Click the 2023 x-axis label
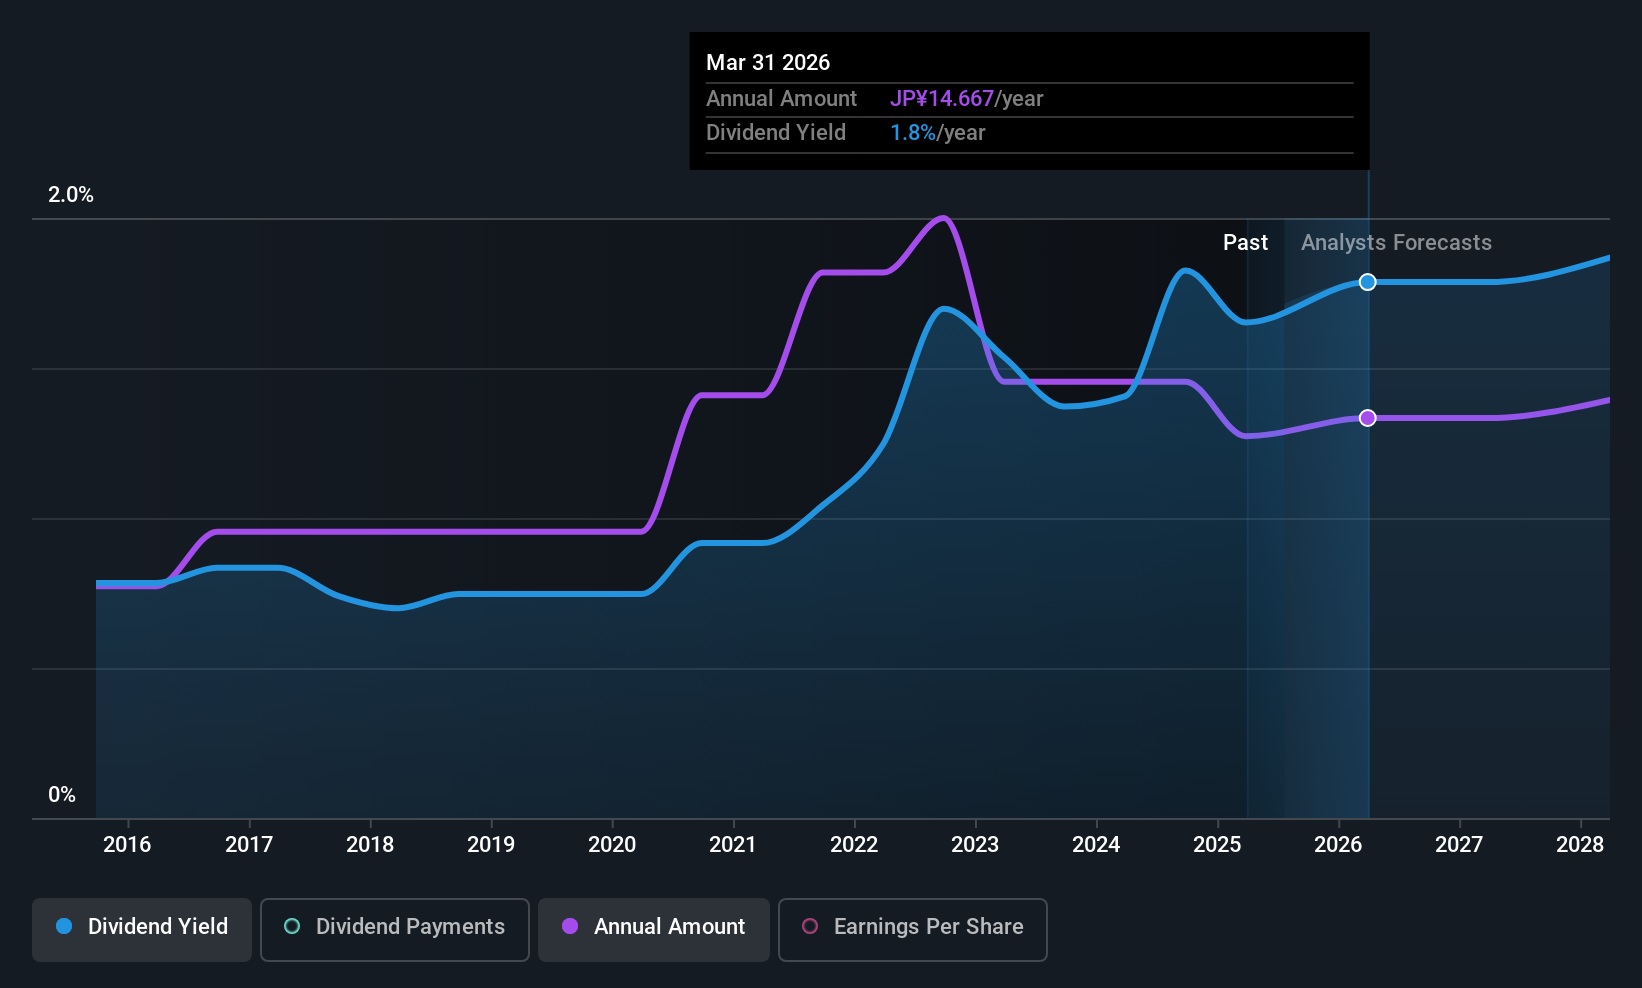 tap(975, 845)
